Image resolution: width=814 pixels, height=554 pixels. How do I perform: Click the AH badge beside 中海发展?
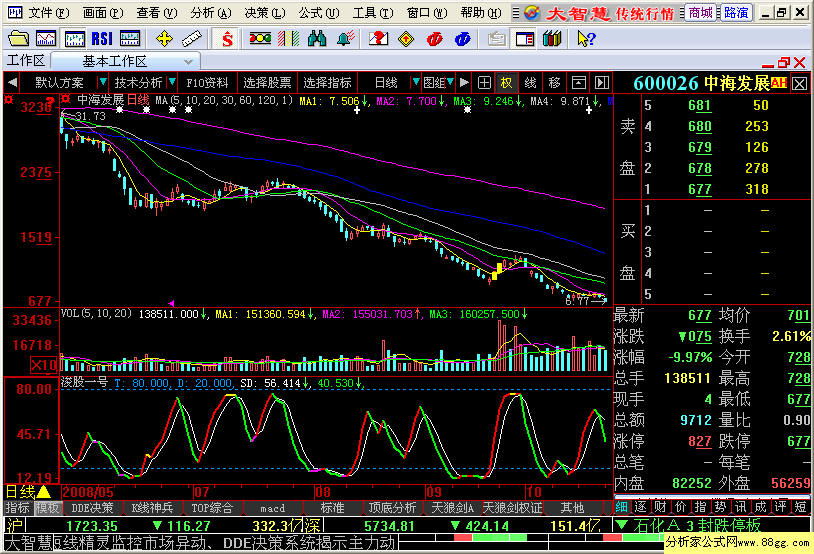coord(779,83)
